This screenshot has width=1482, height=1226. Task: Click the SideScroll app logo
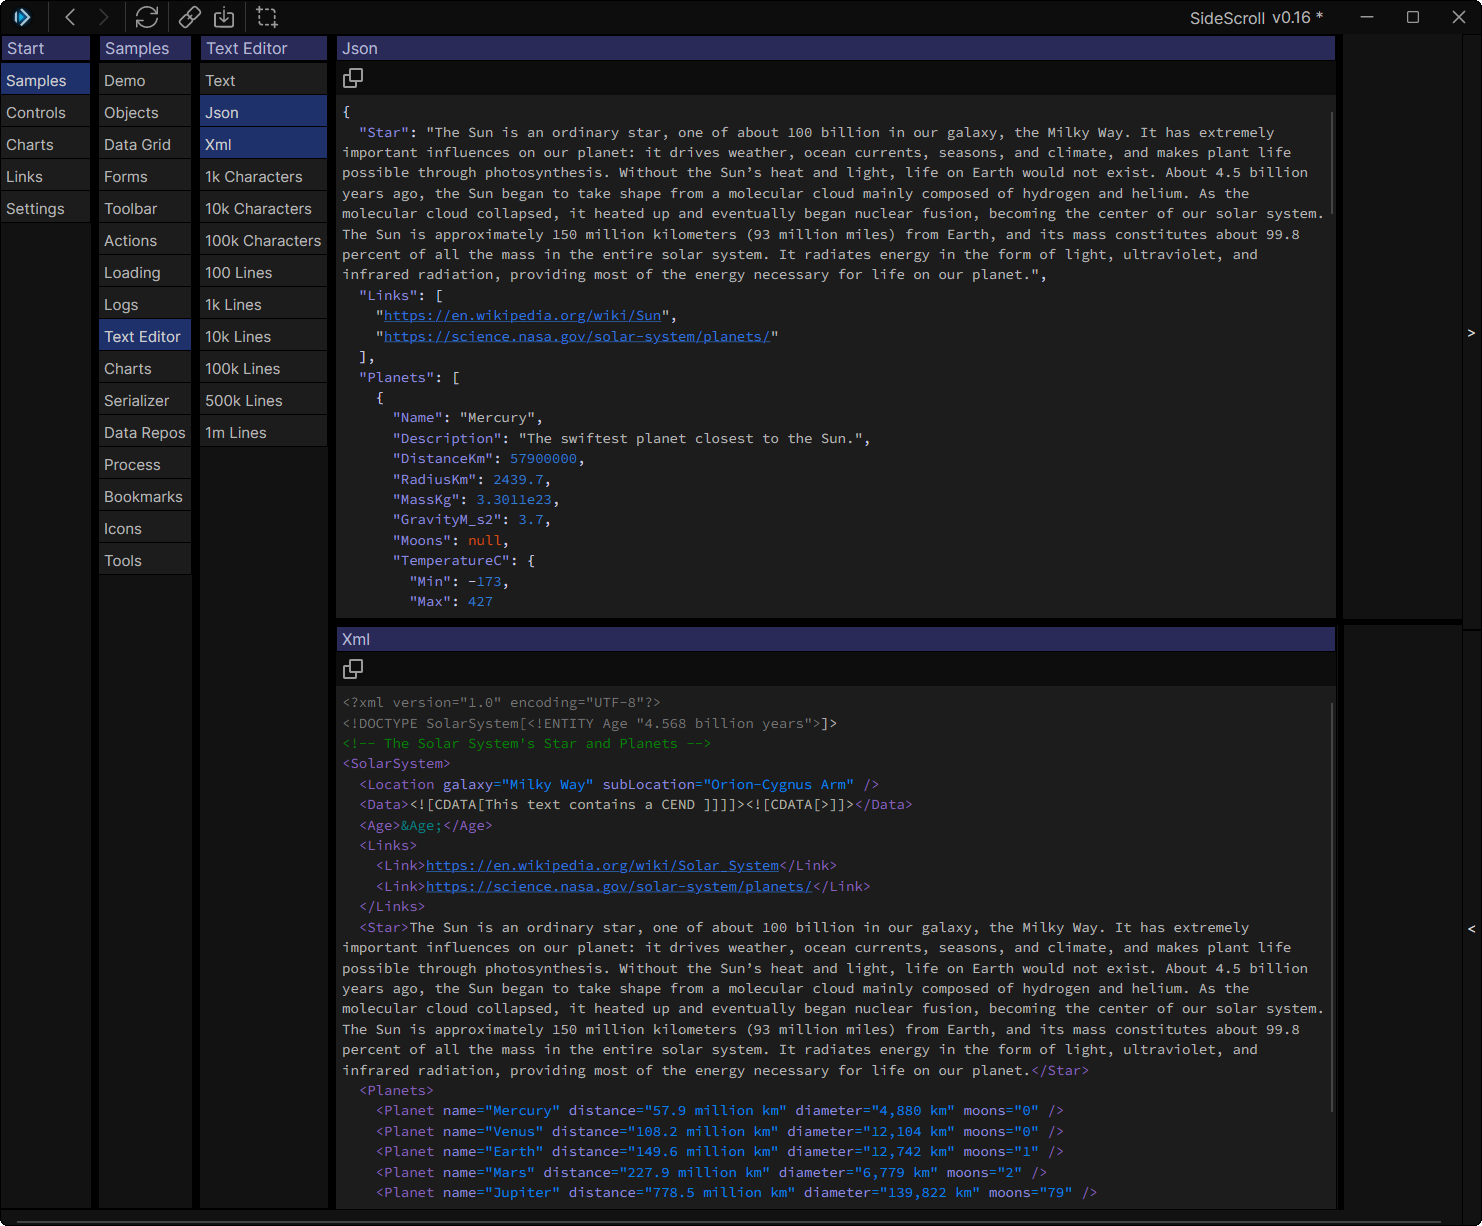click(x=22, y=17)
